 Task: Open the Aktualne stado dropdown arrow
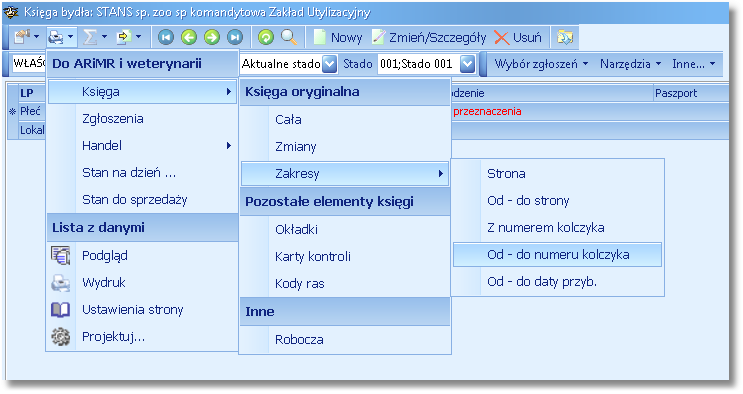[x=330, y=64]
